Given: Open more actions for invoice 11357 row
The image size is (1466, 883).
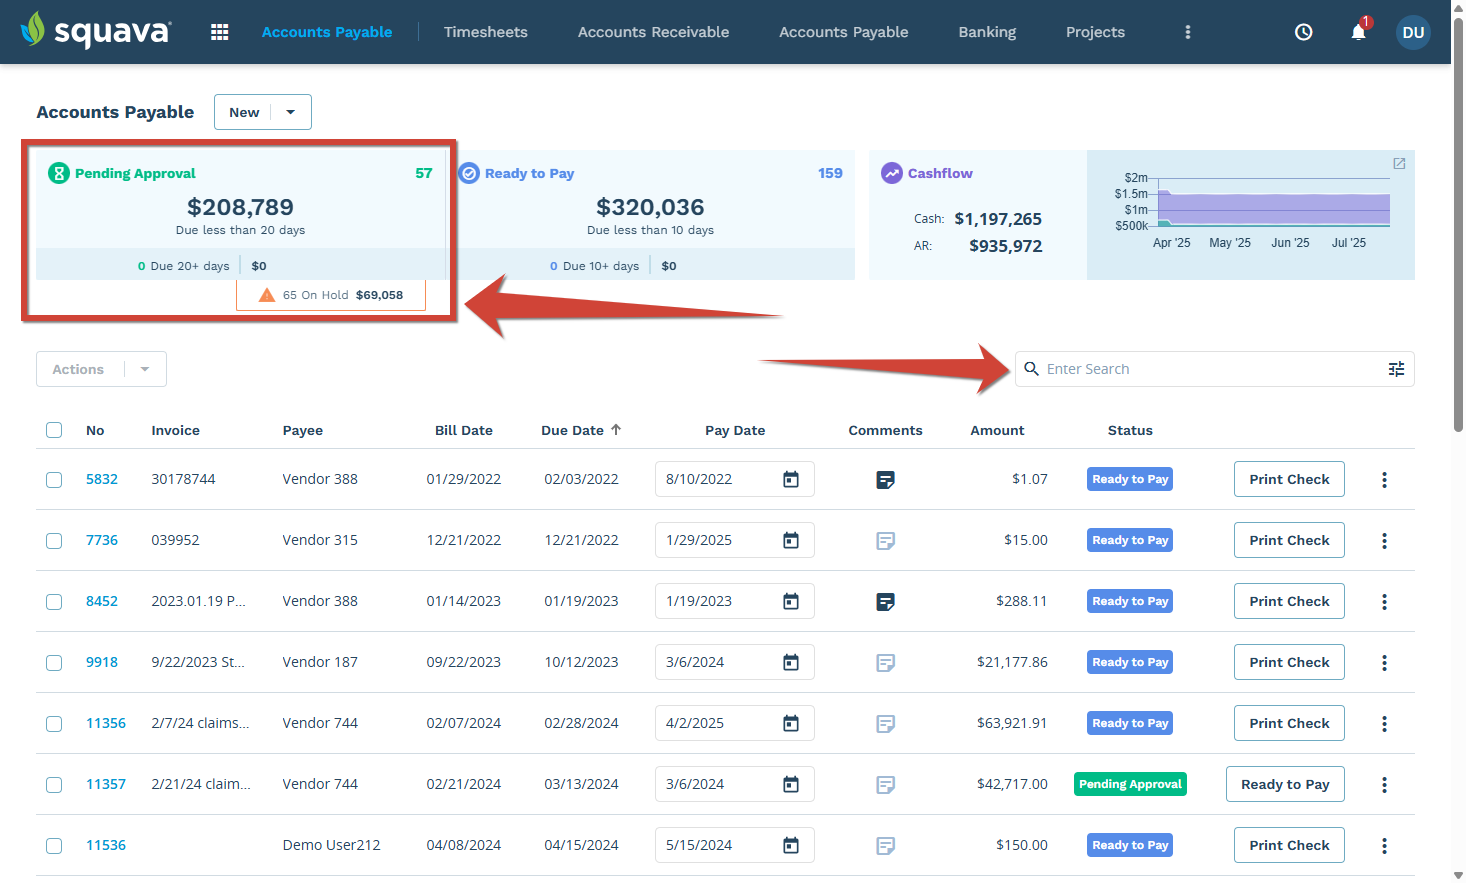Looking at the screenshot, I should point(1384,785).
